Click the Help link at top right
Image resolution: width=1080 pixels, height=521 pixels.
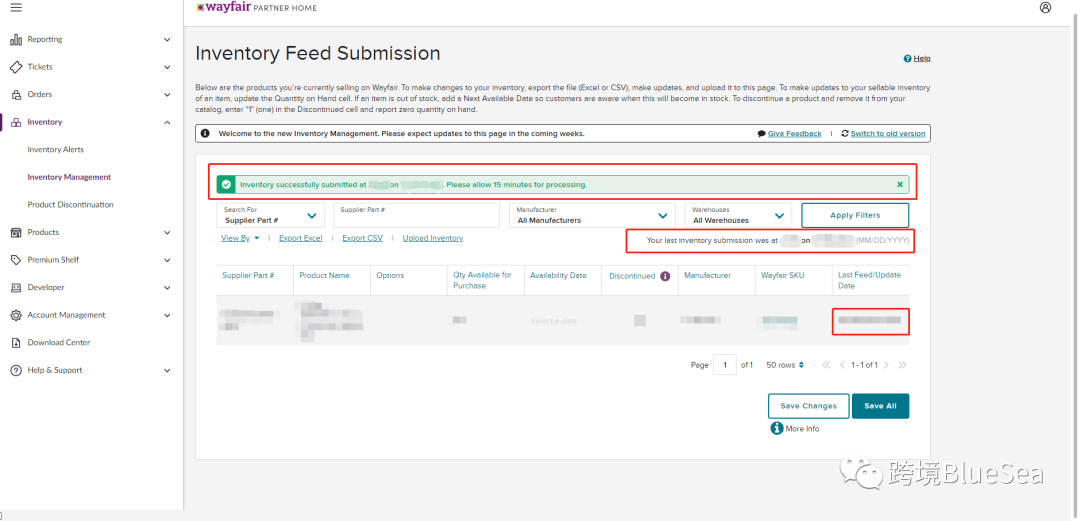pos(922,59)
